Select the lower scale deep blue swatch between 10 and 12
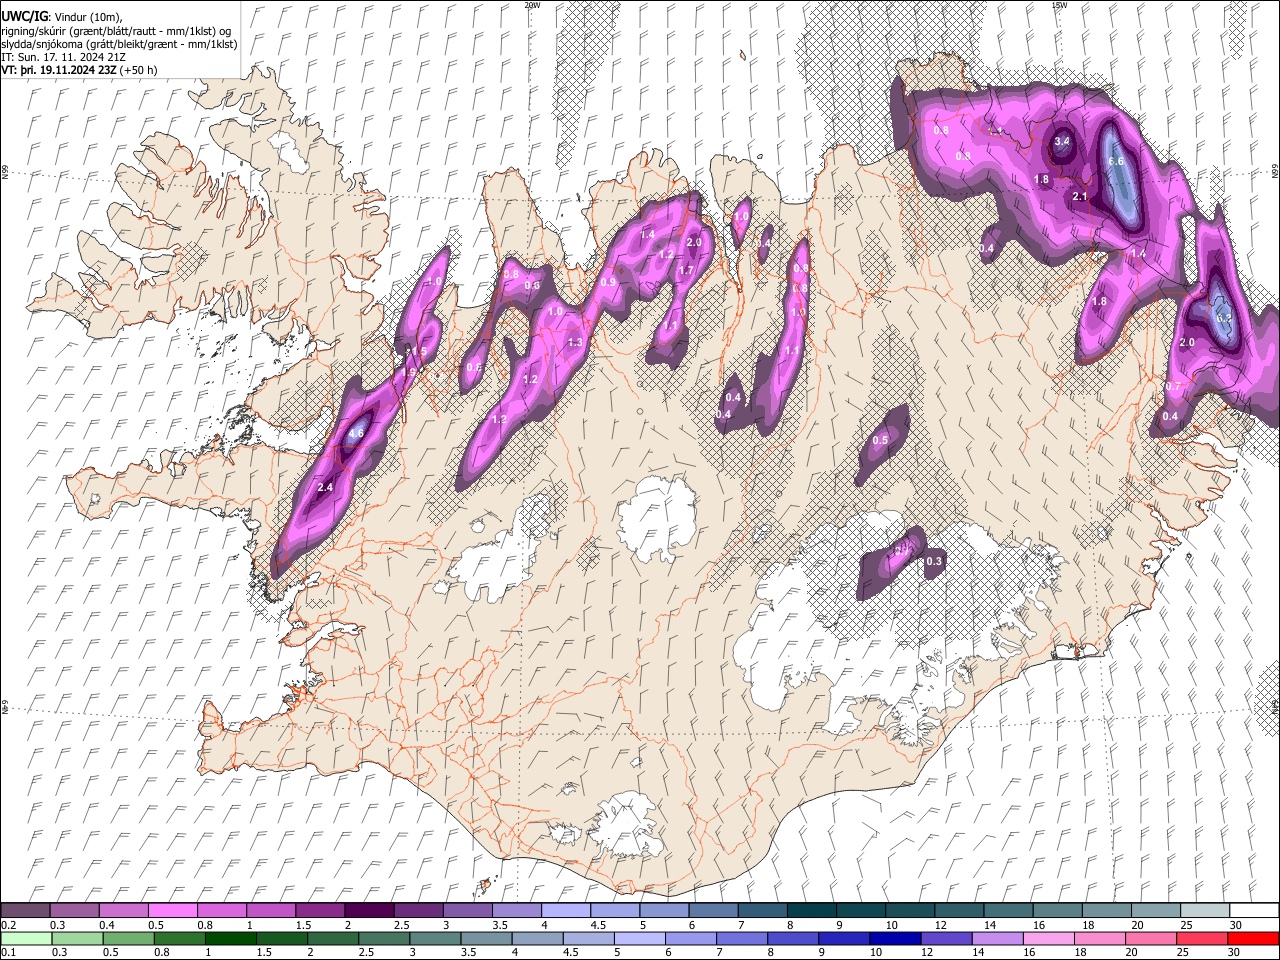Image resolution: width=1280 pixels, height=960 pixels. (894, 939)
